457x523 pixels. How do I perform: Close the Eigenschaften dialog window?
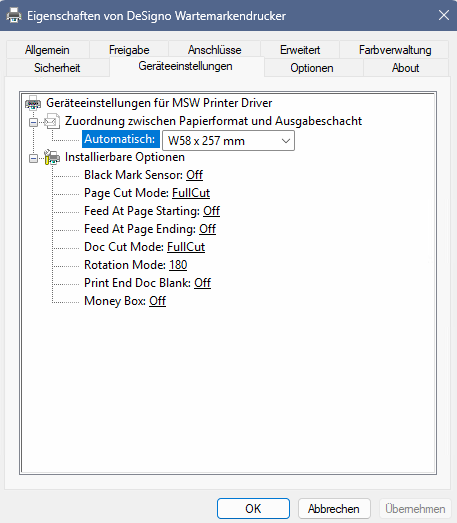coord(444,15)
